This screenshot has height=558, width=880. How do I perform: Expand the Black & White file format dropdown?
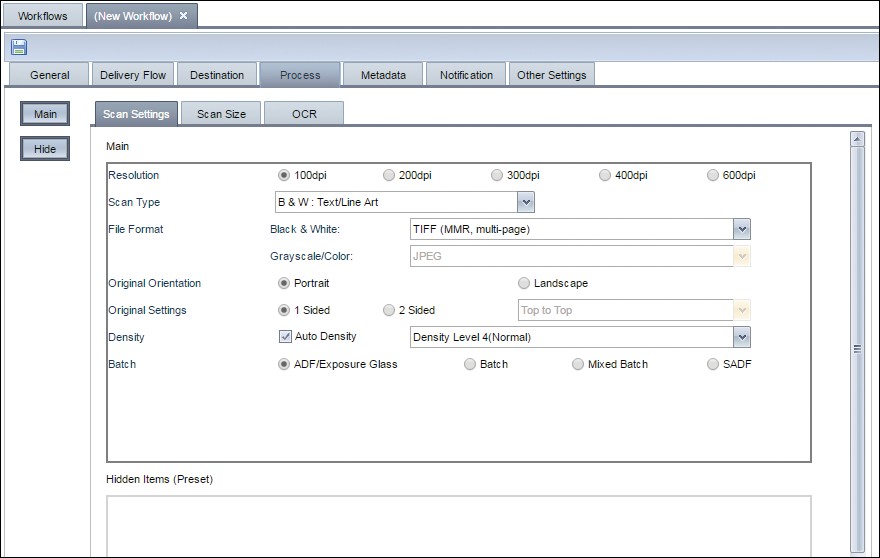click(x=741, y=229)
